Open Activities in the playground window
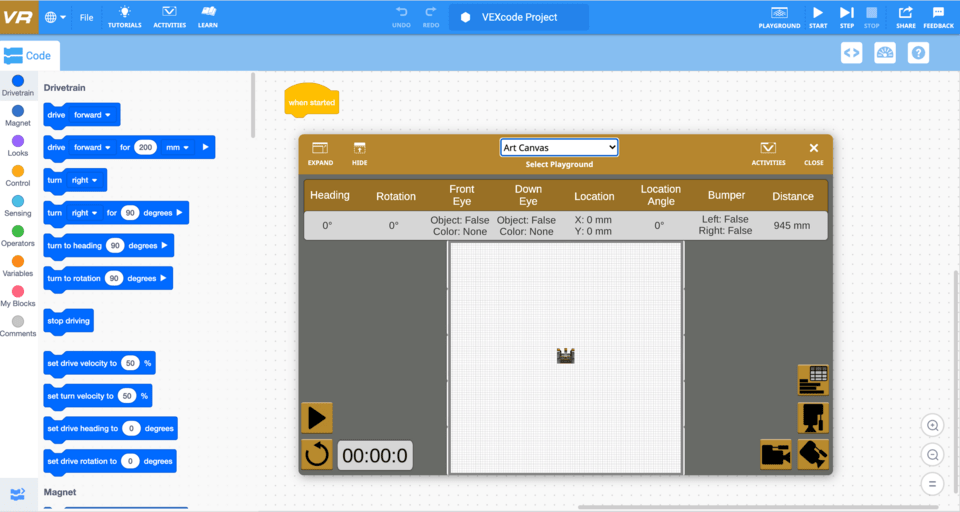960x512 pixels. click(768, 154)
